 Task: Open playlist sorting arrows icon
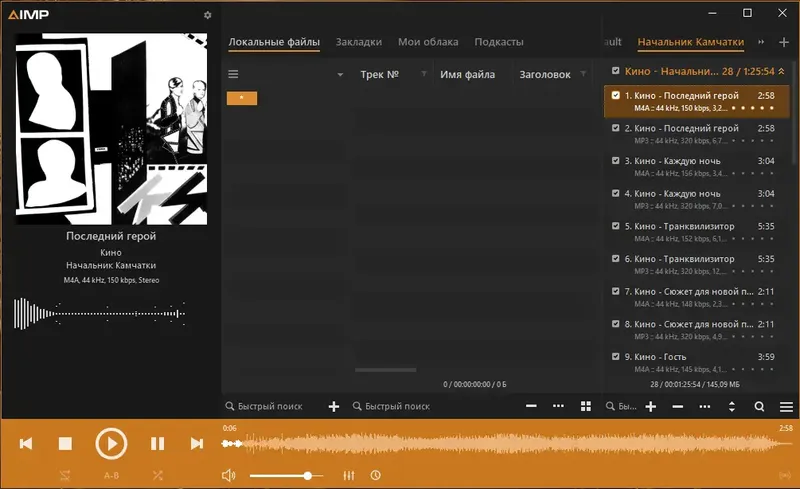point(732,406)
